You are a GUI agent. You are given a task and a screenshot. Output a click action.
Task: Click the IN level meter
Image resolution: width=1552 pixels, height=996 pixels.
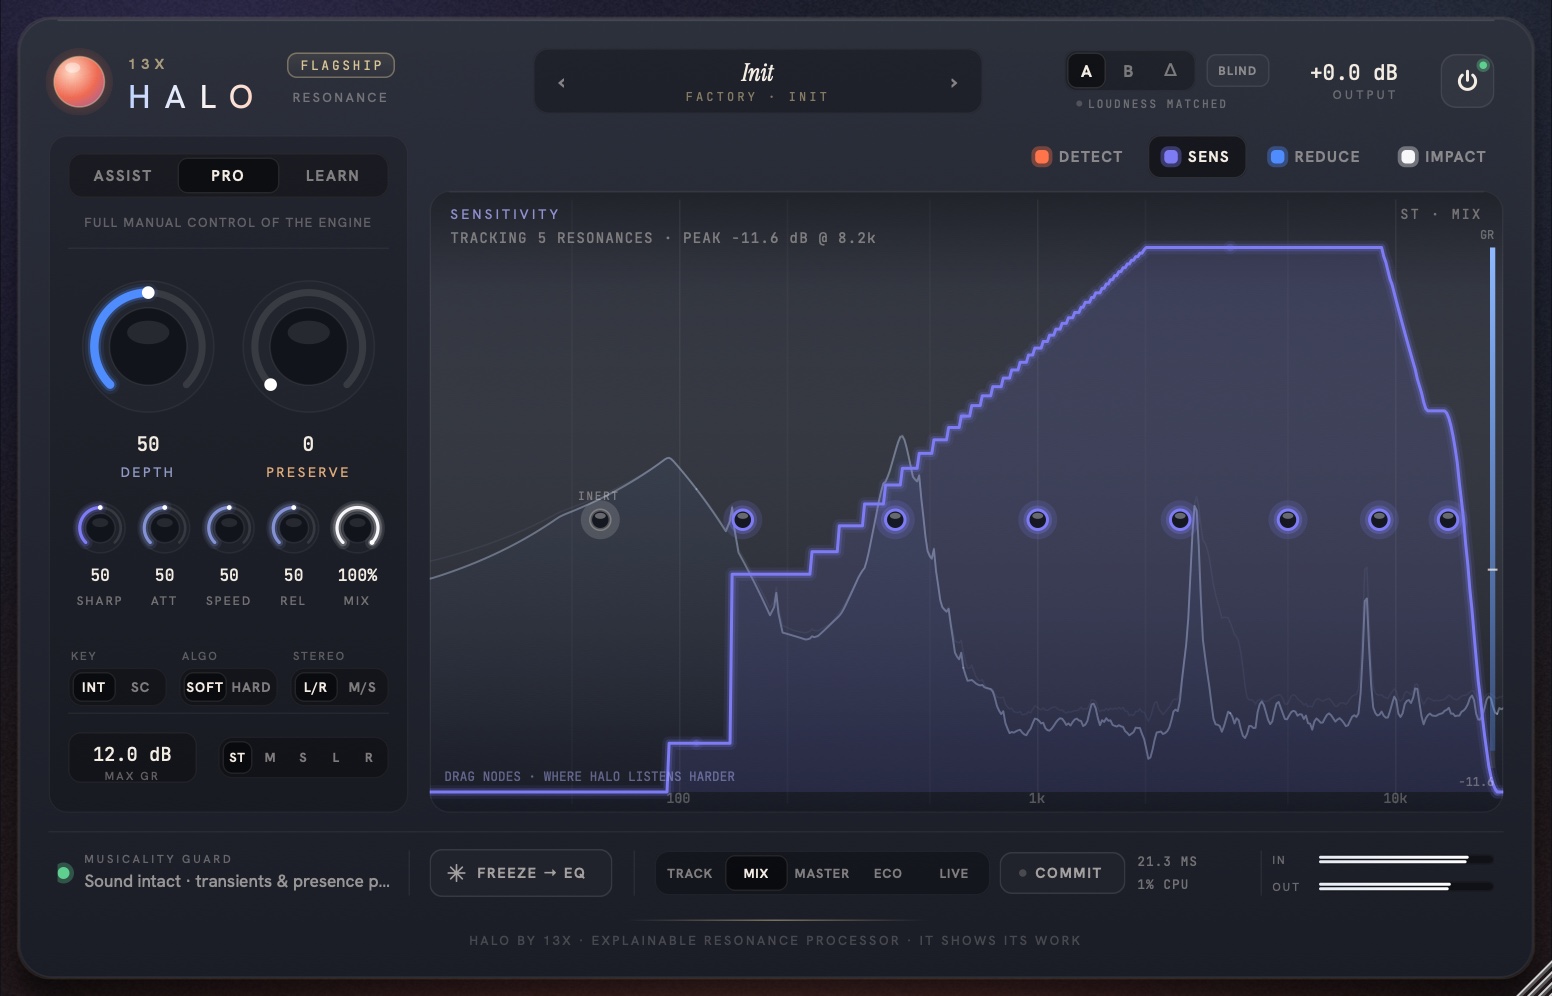pyautogui.click(x=1406, y=860)
